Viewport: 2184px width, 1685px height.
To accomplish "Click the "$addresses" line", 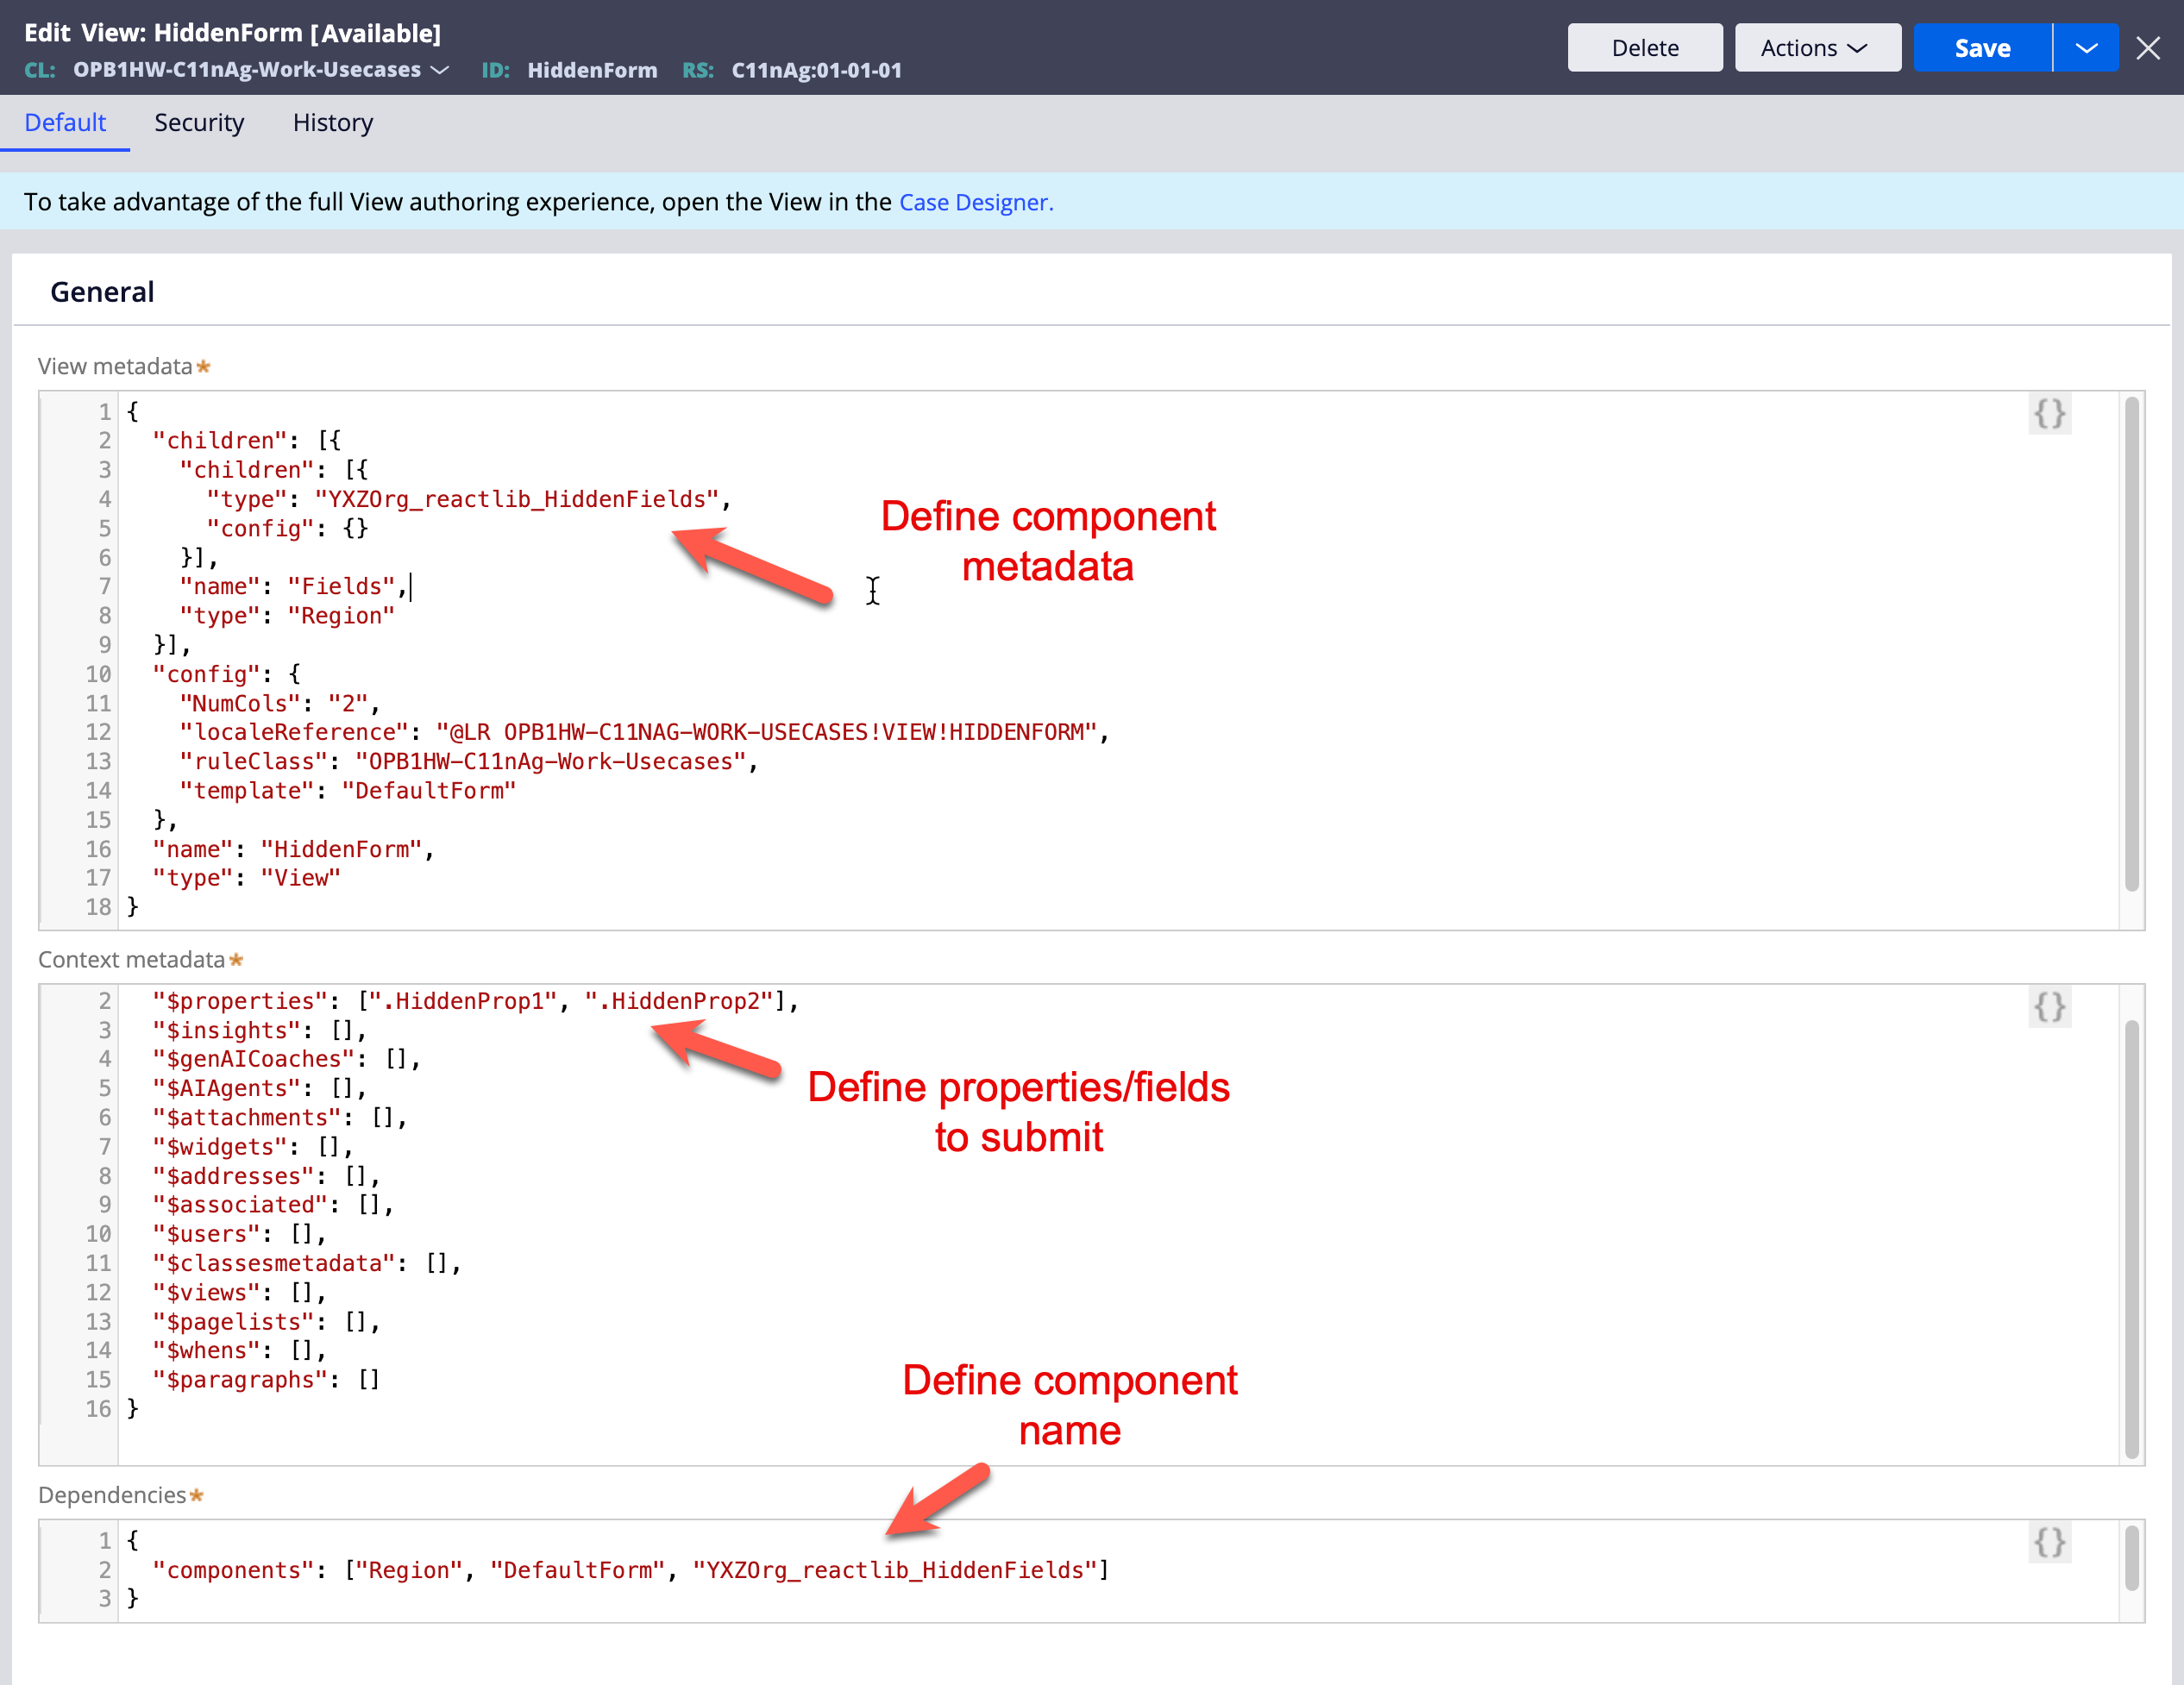I will point(266,1176).
